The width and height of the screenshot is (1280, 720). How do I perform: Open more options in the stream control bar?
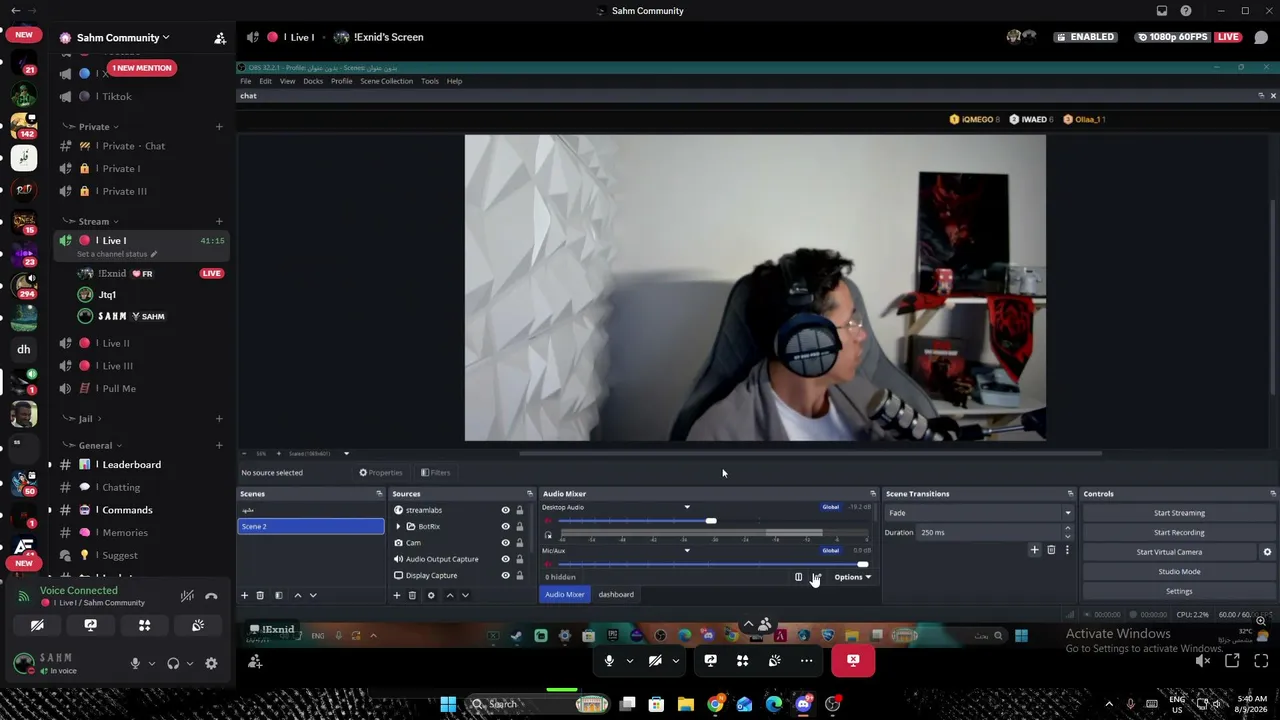coord(806,660)
